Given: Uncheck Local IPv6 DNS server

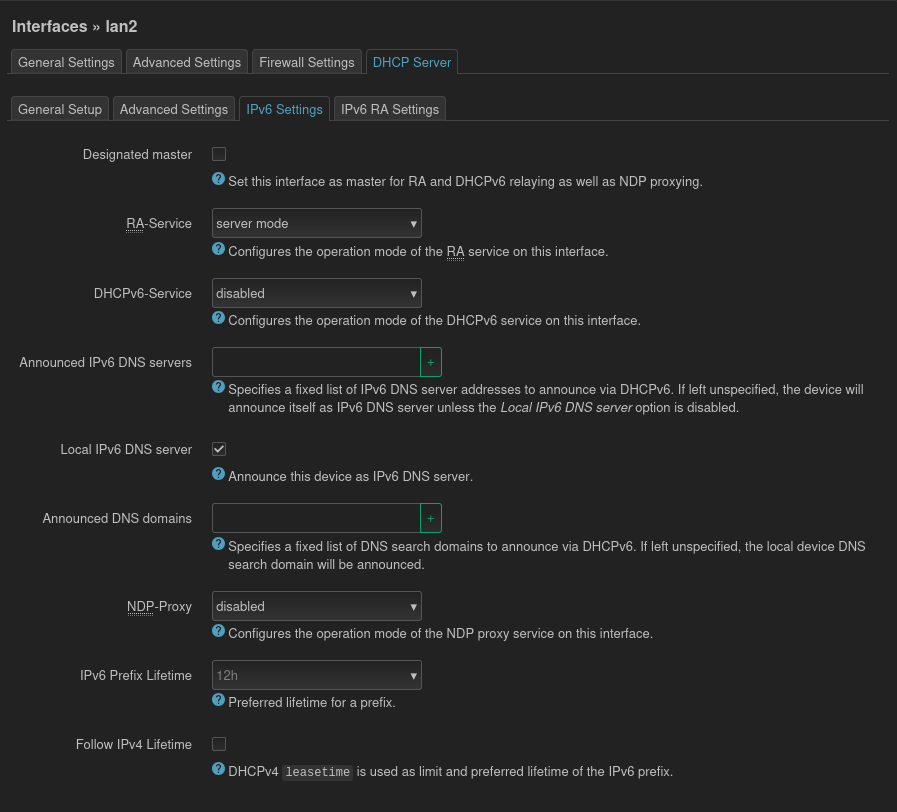Looking at the screenshot, I should (x=219, y=449).
